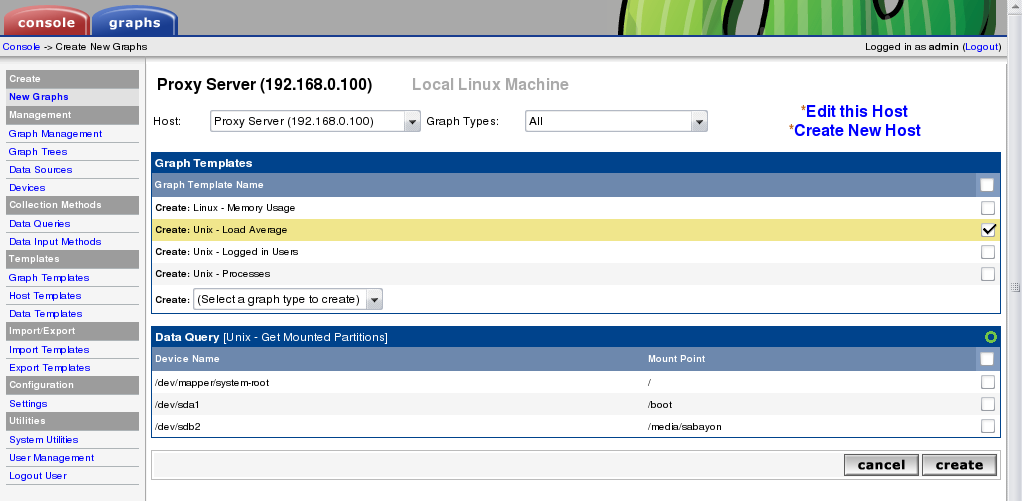Enable the Unix - Logged in Users checkbox
The height and width of the screenshot is (501, 1022).
pos(988,252)
